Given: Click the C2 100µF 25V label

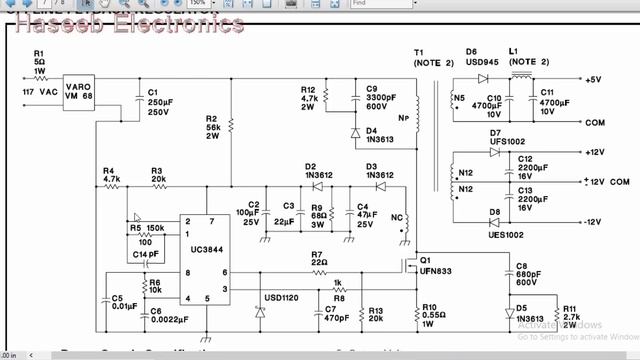Looking at the screenshot, I should point(248,213).
